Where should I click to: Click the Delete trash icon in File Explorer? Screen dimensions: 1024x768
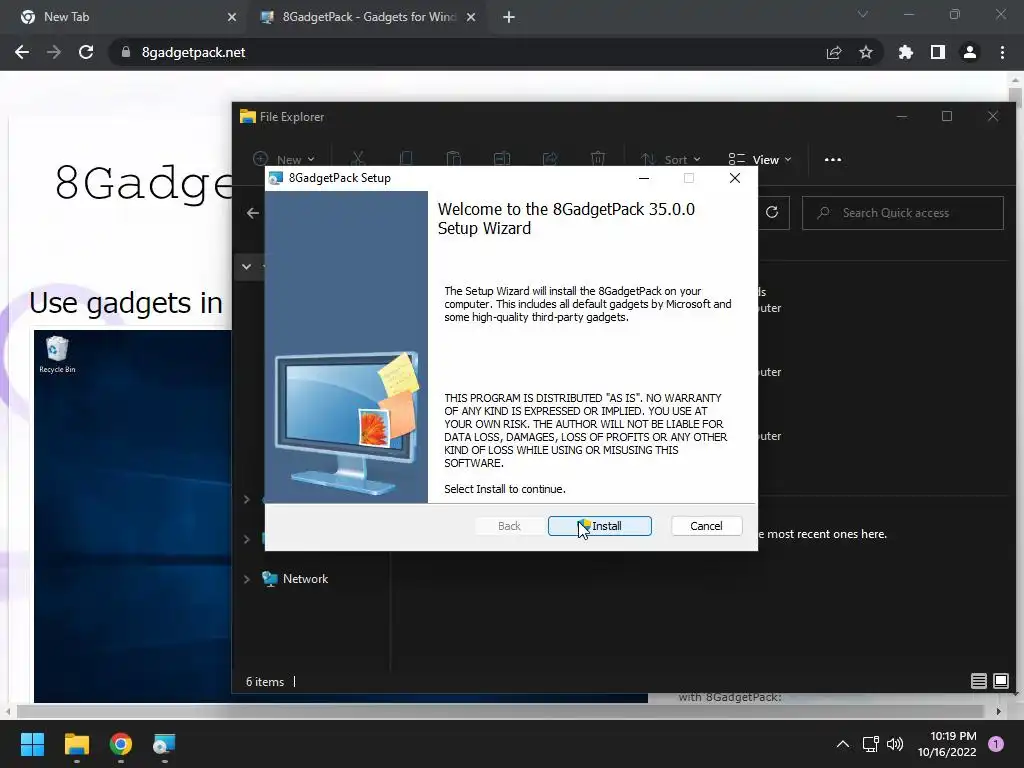tap(598, 159)
